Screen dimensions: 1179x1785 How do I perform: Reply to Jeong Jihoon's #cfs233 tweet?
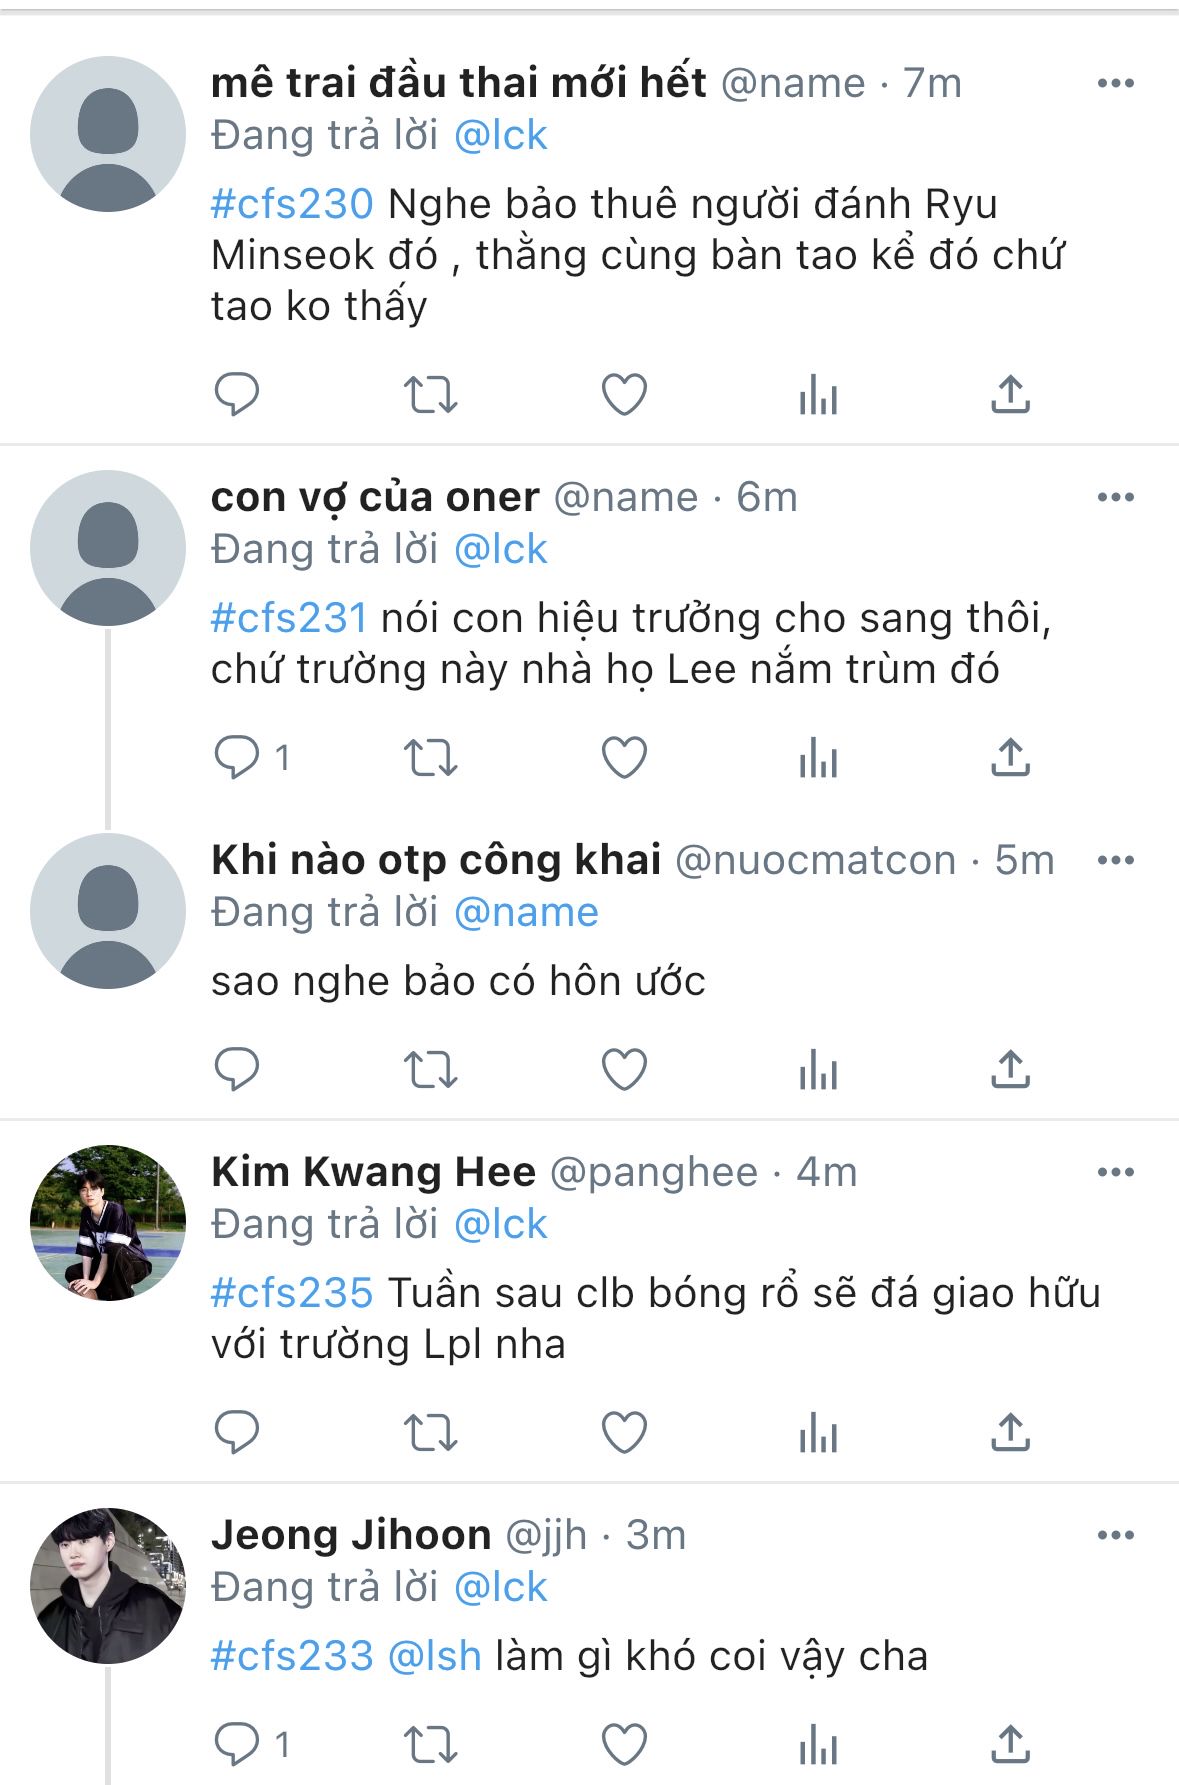237,1745
